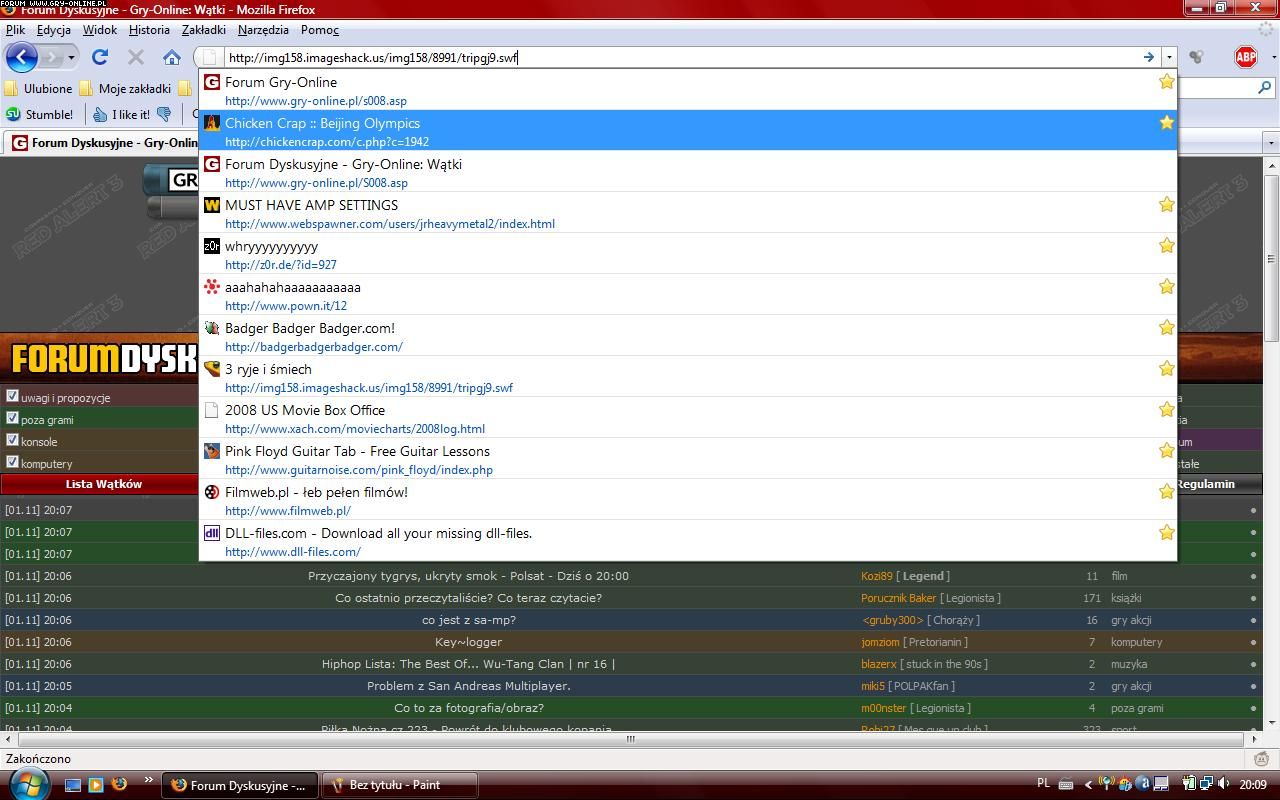Viewport: 1280px width, 800px height.
Task: Click the thumbs-down dislike icon
Action: [164, 114]
